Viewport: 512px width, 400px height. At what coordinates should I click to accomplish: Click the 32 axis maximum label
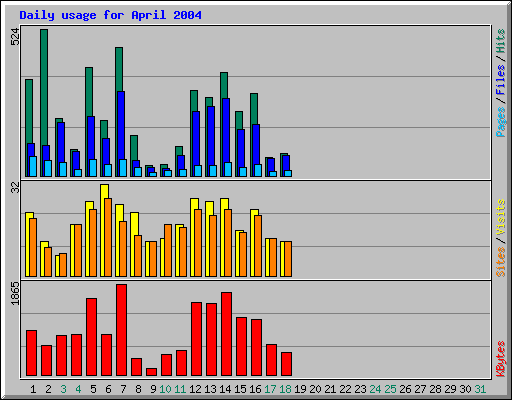tap(15, 188)
